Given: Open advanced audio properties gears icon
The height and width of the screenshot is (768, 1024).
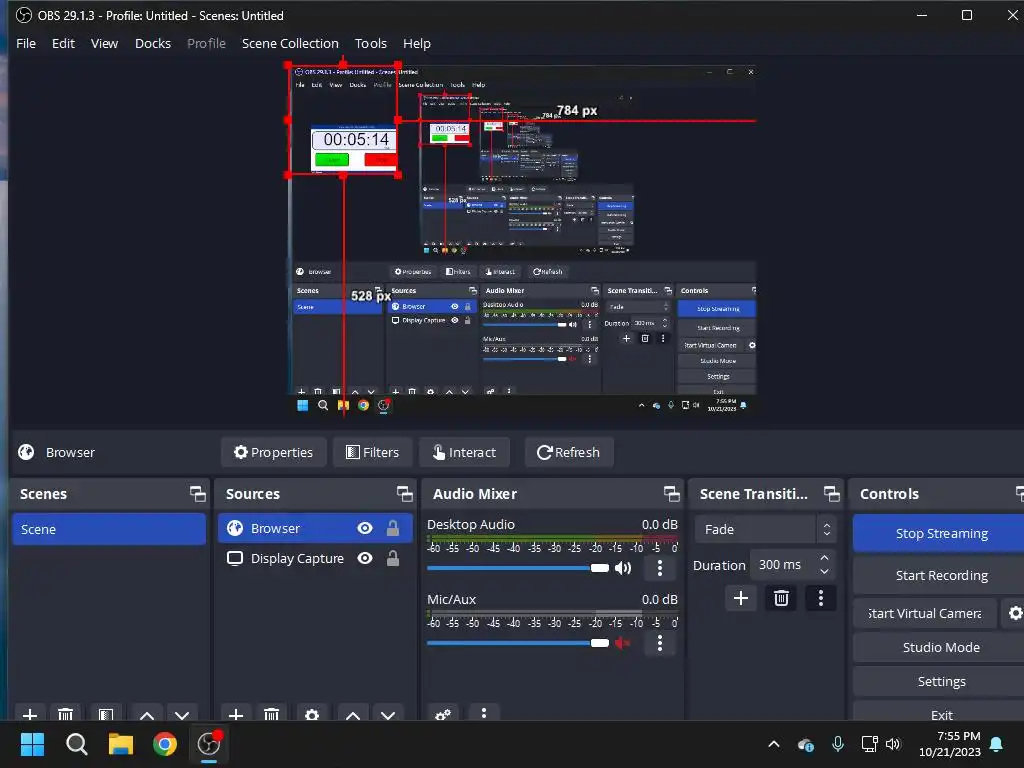Looking at the screenshot, I should tap(443, 714).
